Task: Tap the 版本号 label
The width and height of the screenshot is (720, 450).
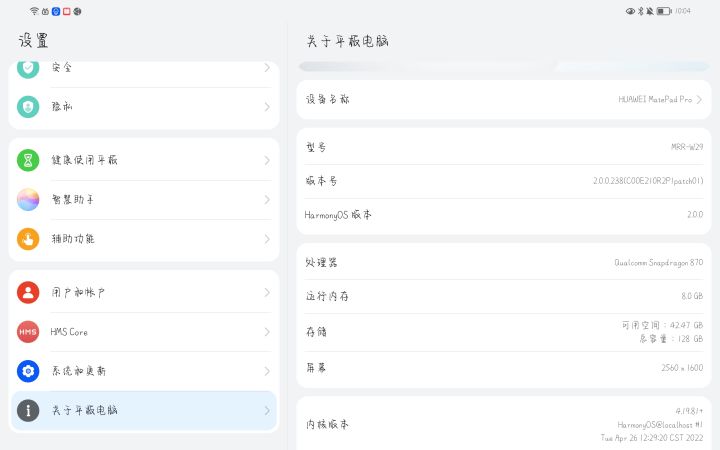Action: coord(321,181)
